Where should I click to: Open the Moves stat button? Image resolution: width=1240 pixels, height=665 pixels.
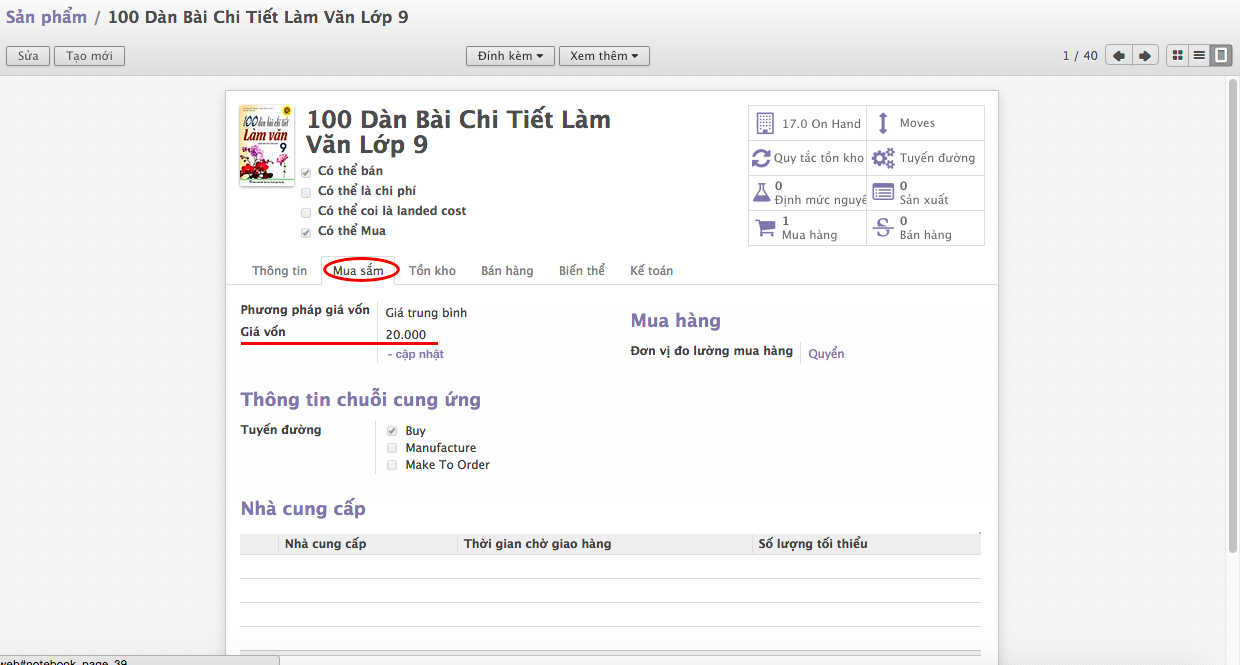point(925,123)
